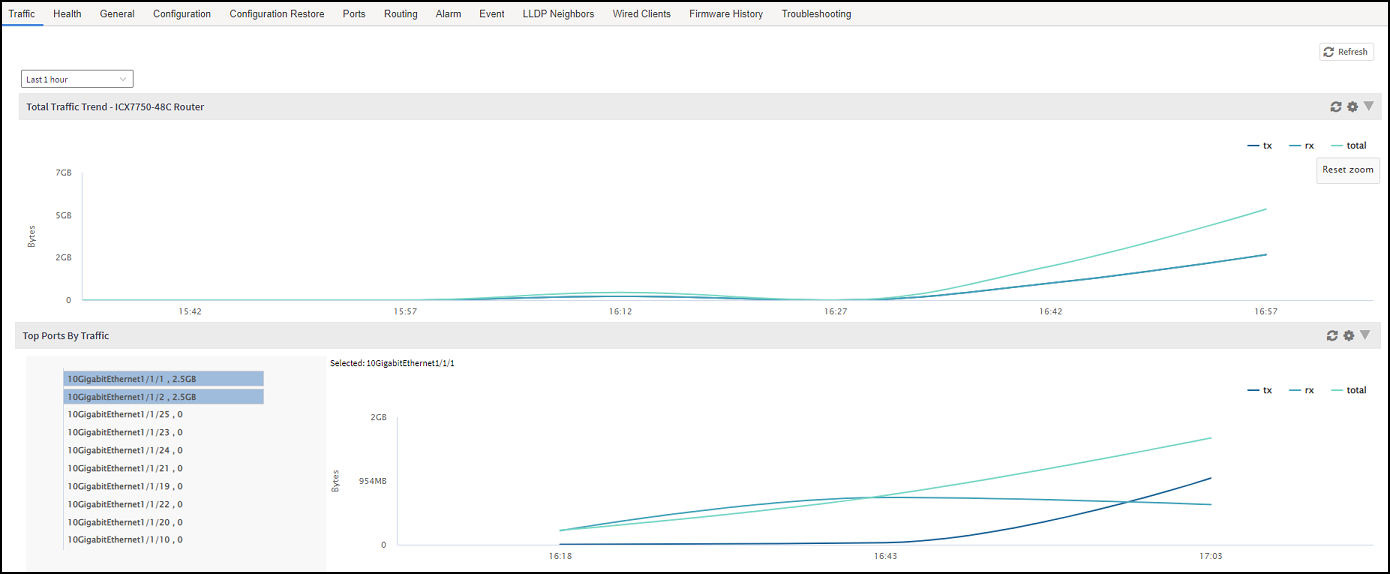This screenshot has height=574, width=1390.
Task: Click the 16:43 label on port chart
Action: [x=885, y=556]
